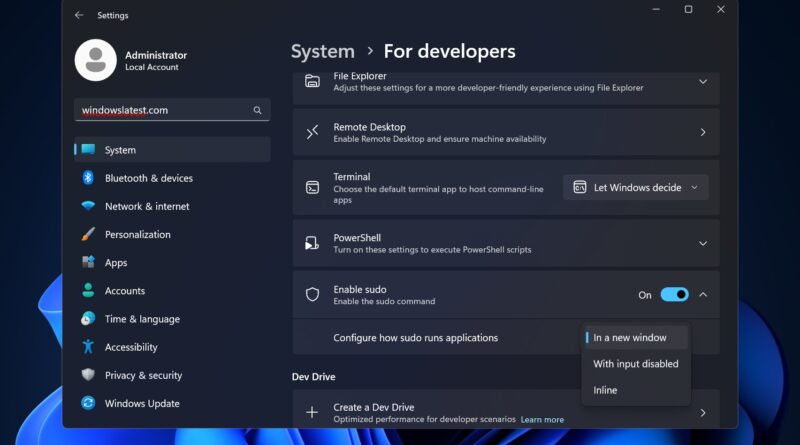Open Bluetooth & devices settings
The height and width of the screenshot is (445, 800).
coord(172,178)
